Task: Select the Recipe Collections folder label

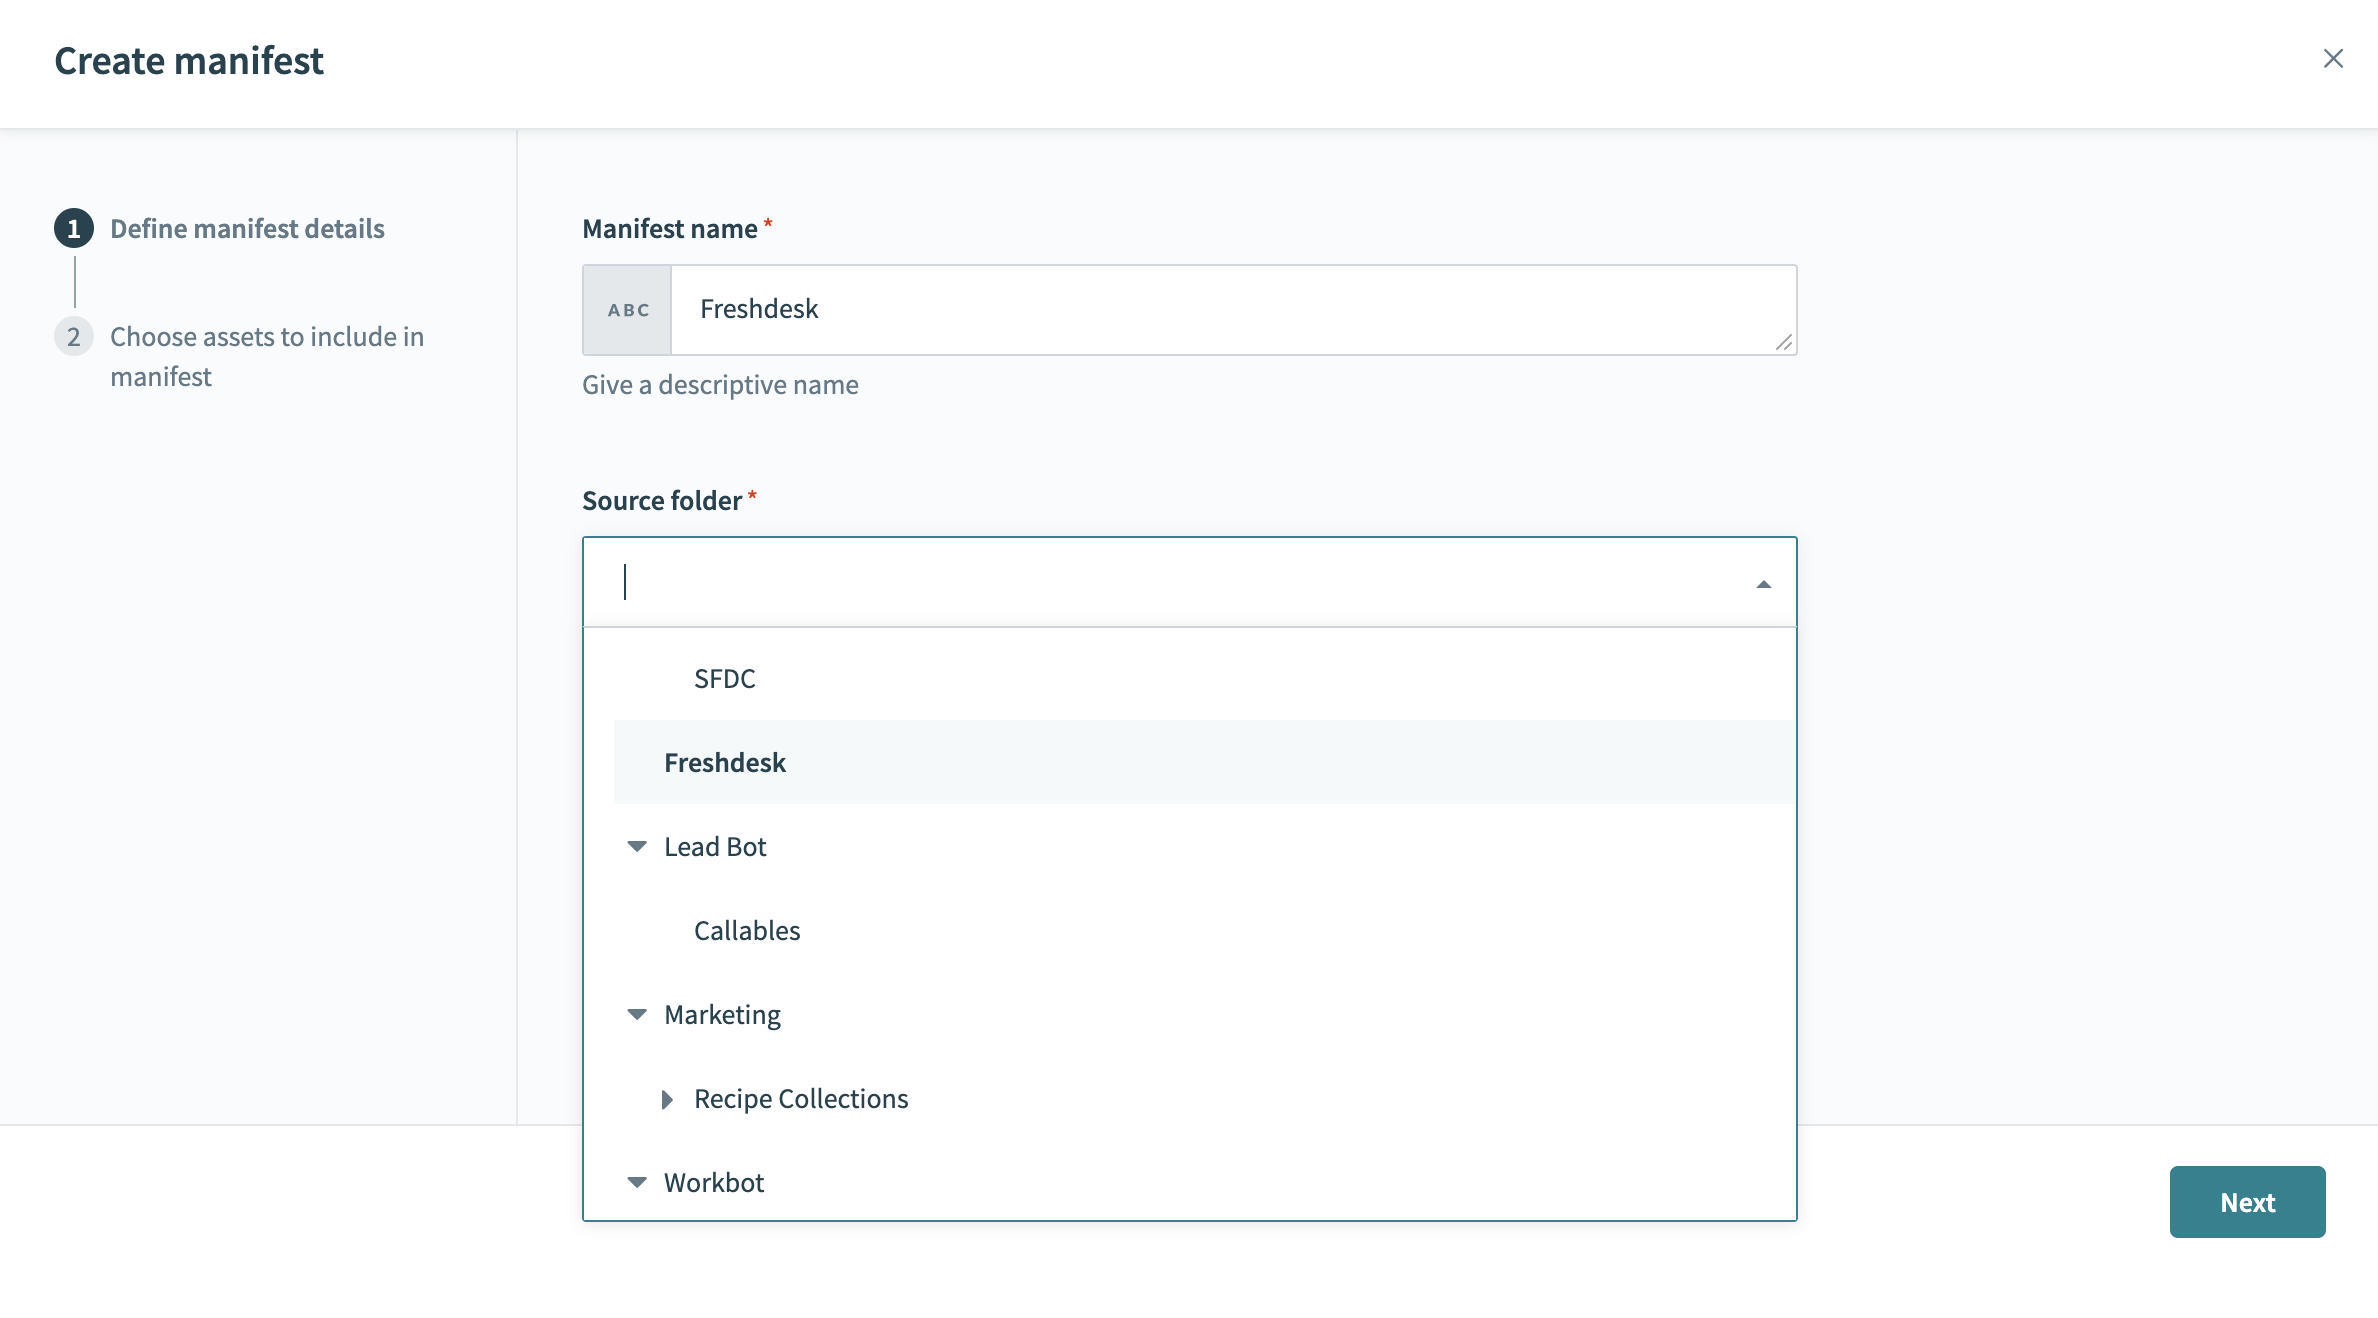Action: tap(801, 1099)
